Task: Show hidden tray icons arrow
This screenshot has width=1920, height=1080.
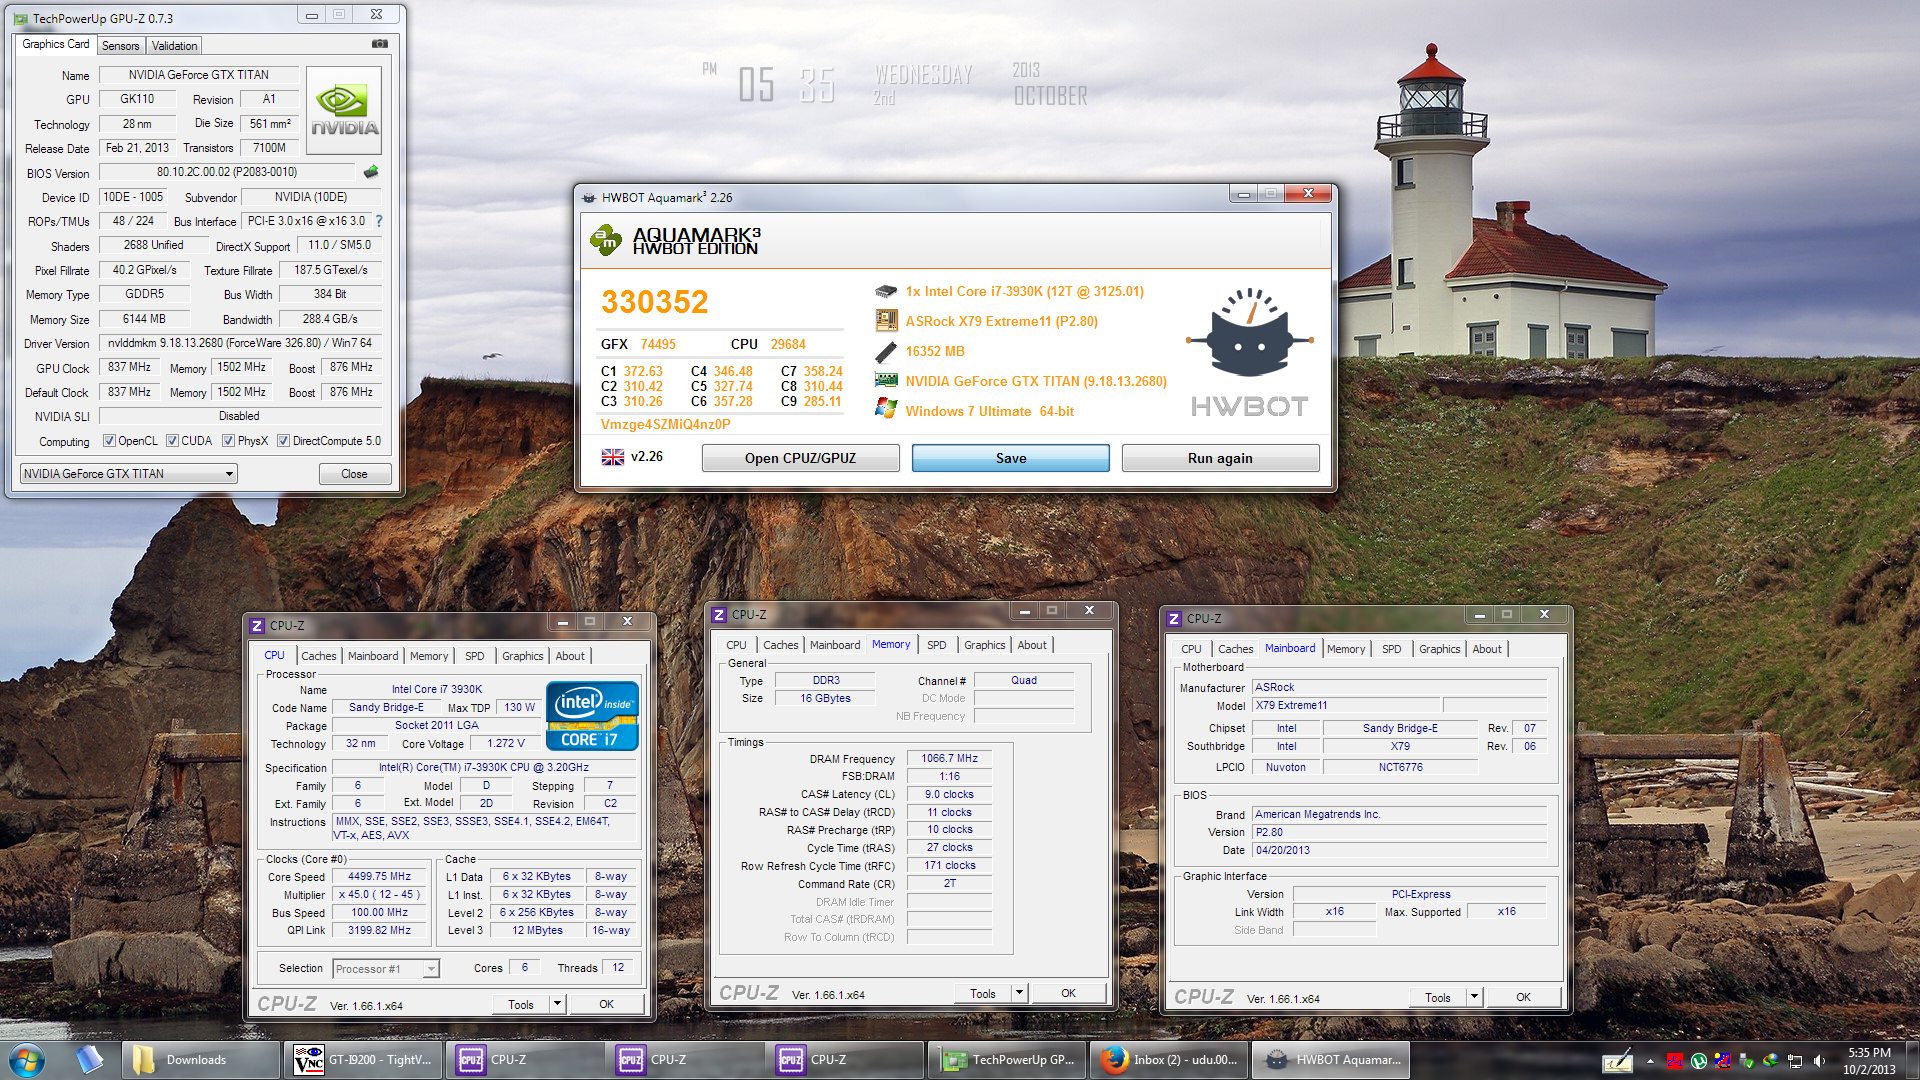Action: (x=1650, y=1061)
